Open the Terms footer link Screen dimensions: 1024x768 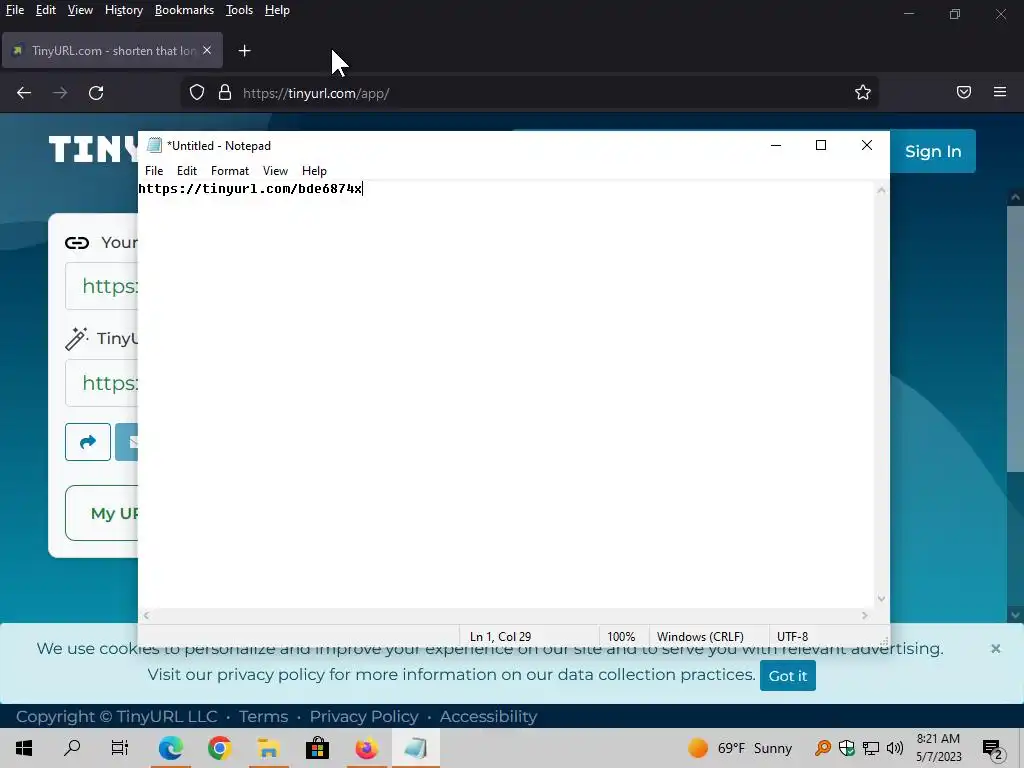[263, 716]
